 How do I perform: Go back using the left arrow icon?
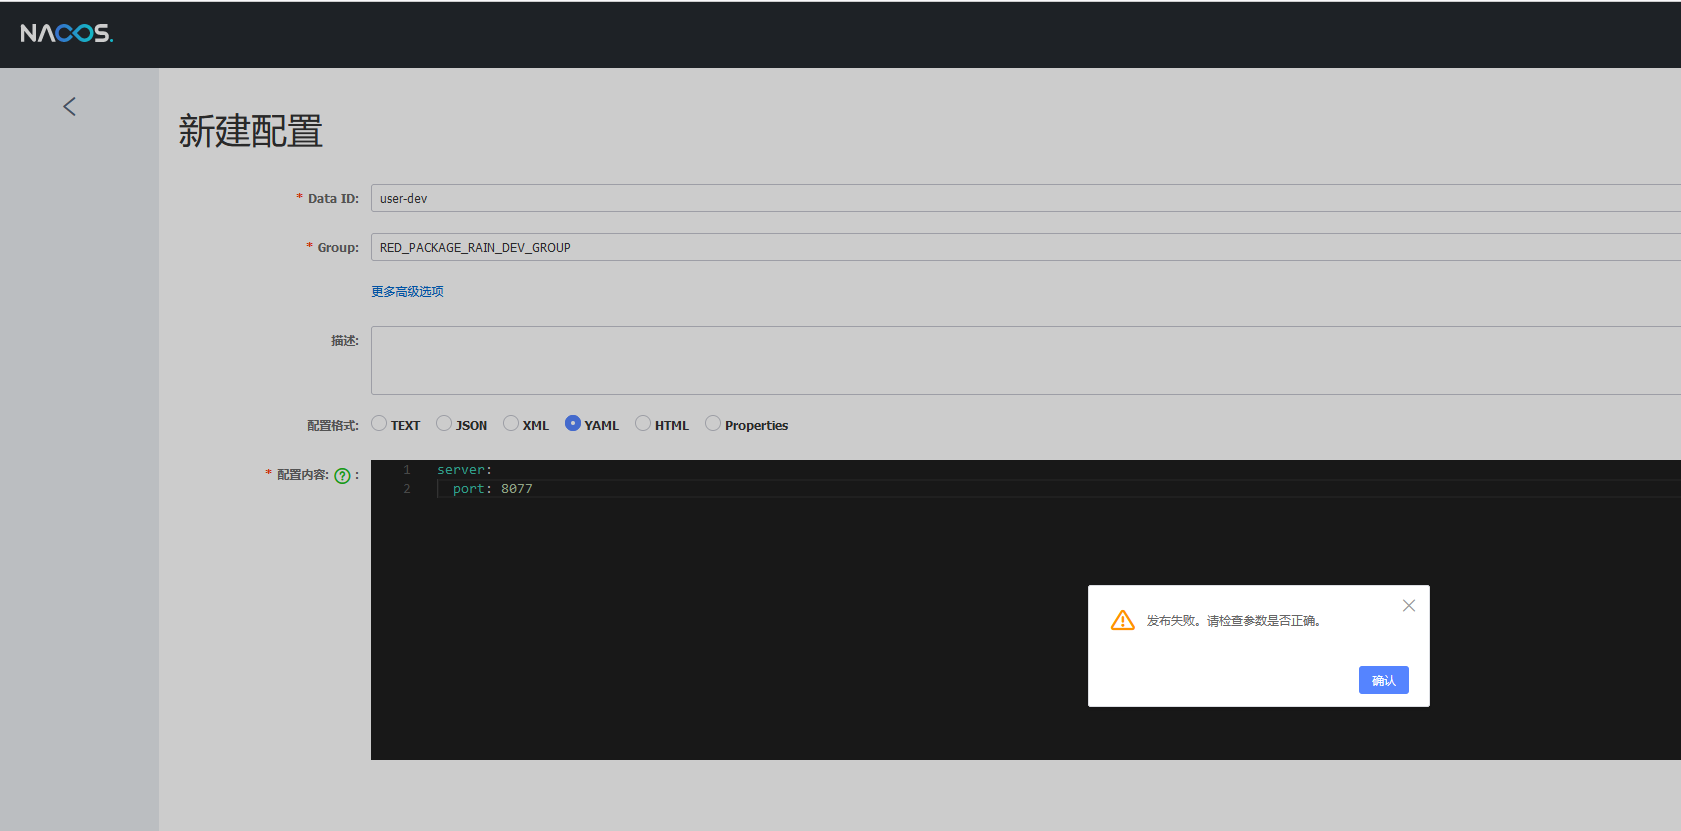[69, 106]
